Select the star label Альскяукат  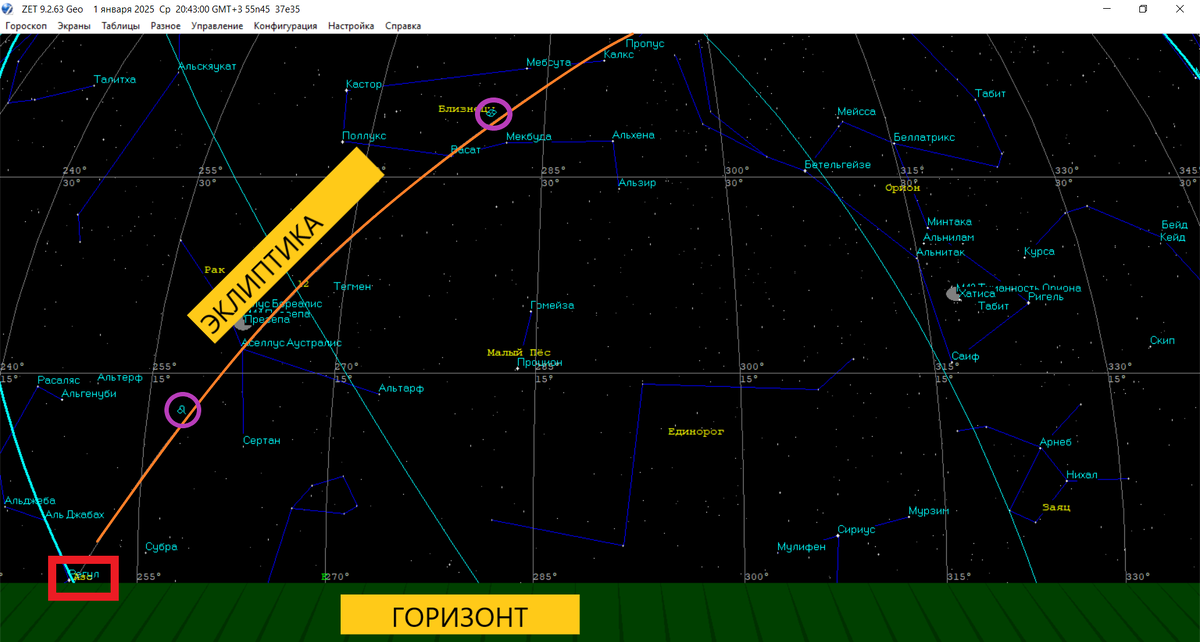coord(207,66)
